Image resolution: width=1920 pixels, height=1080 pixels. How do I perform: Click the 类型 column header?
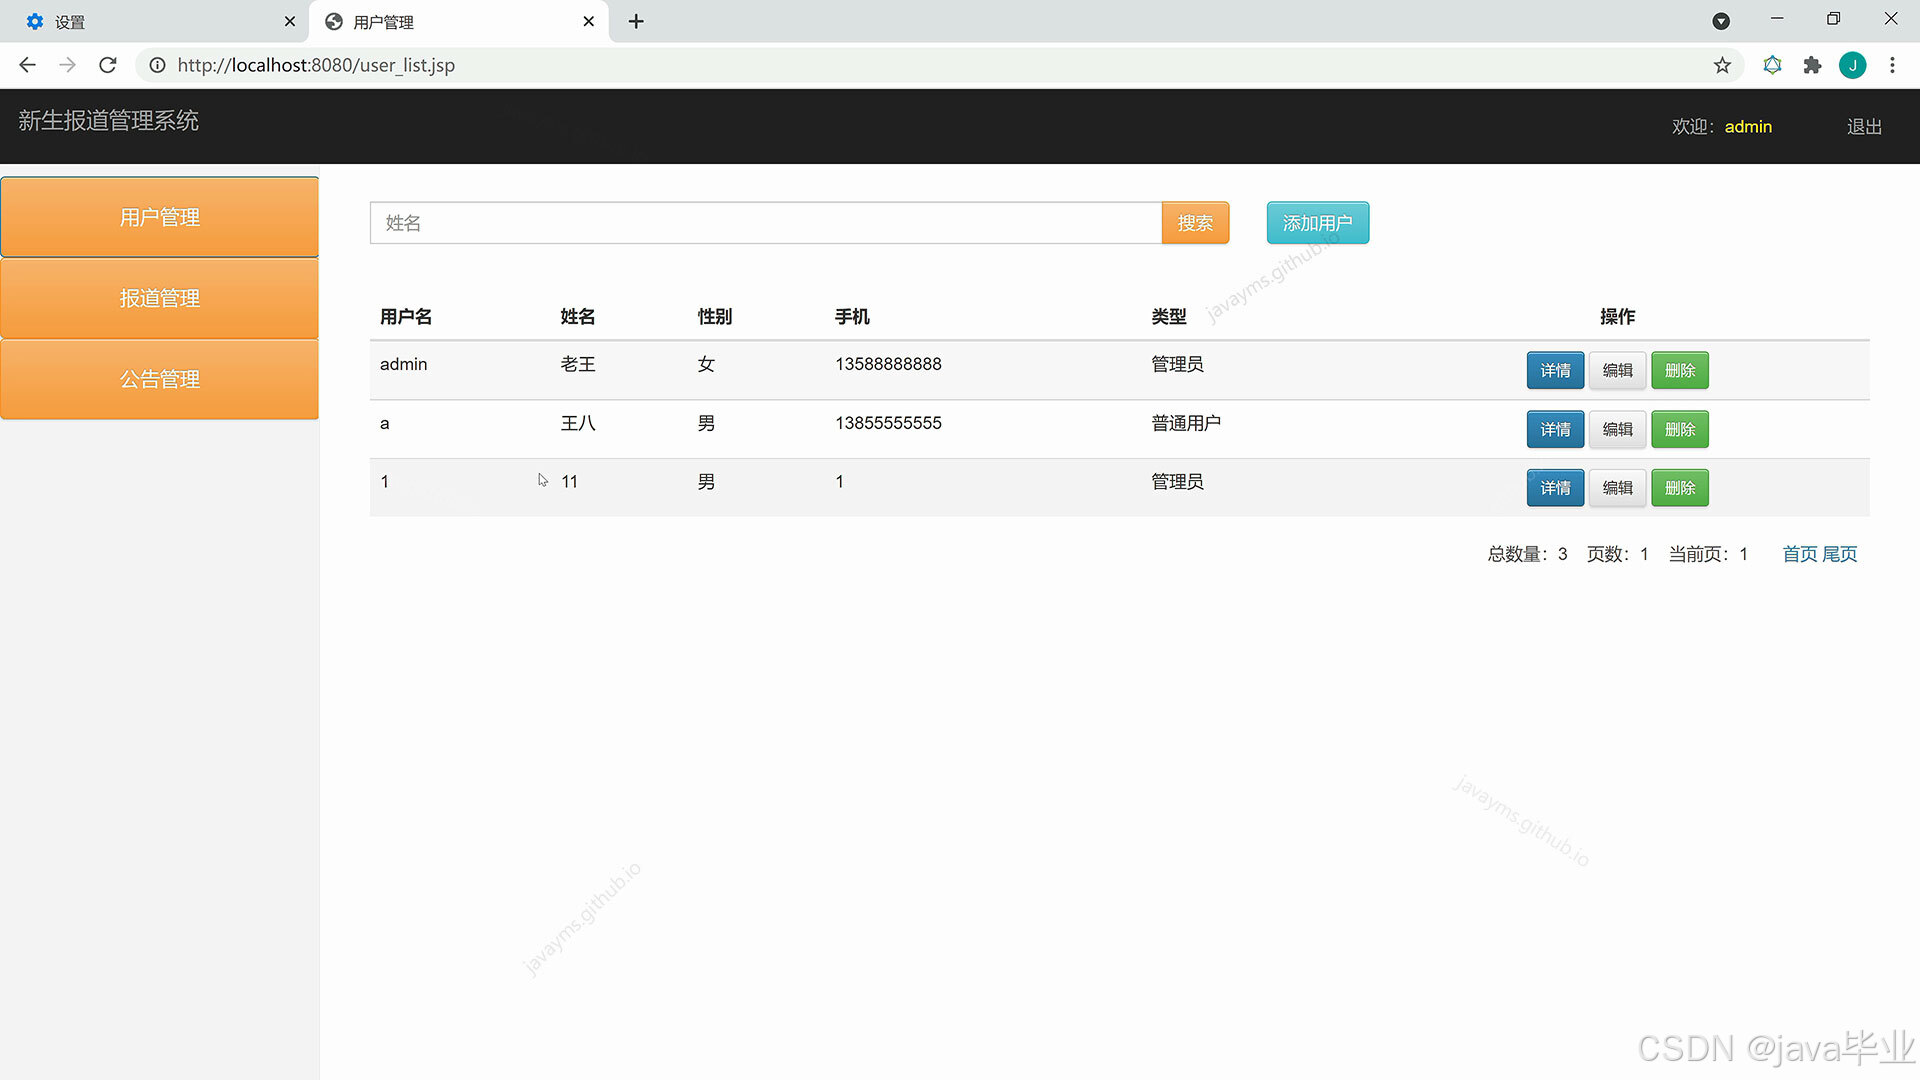(1168, 317)
